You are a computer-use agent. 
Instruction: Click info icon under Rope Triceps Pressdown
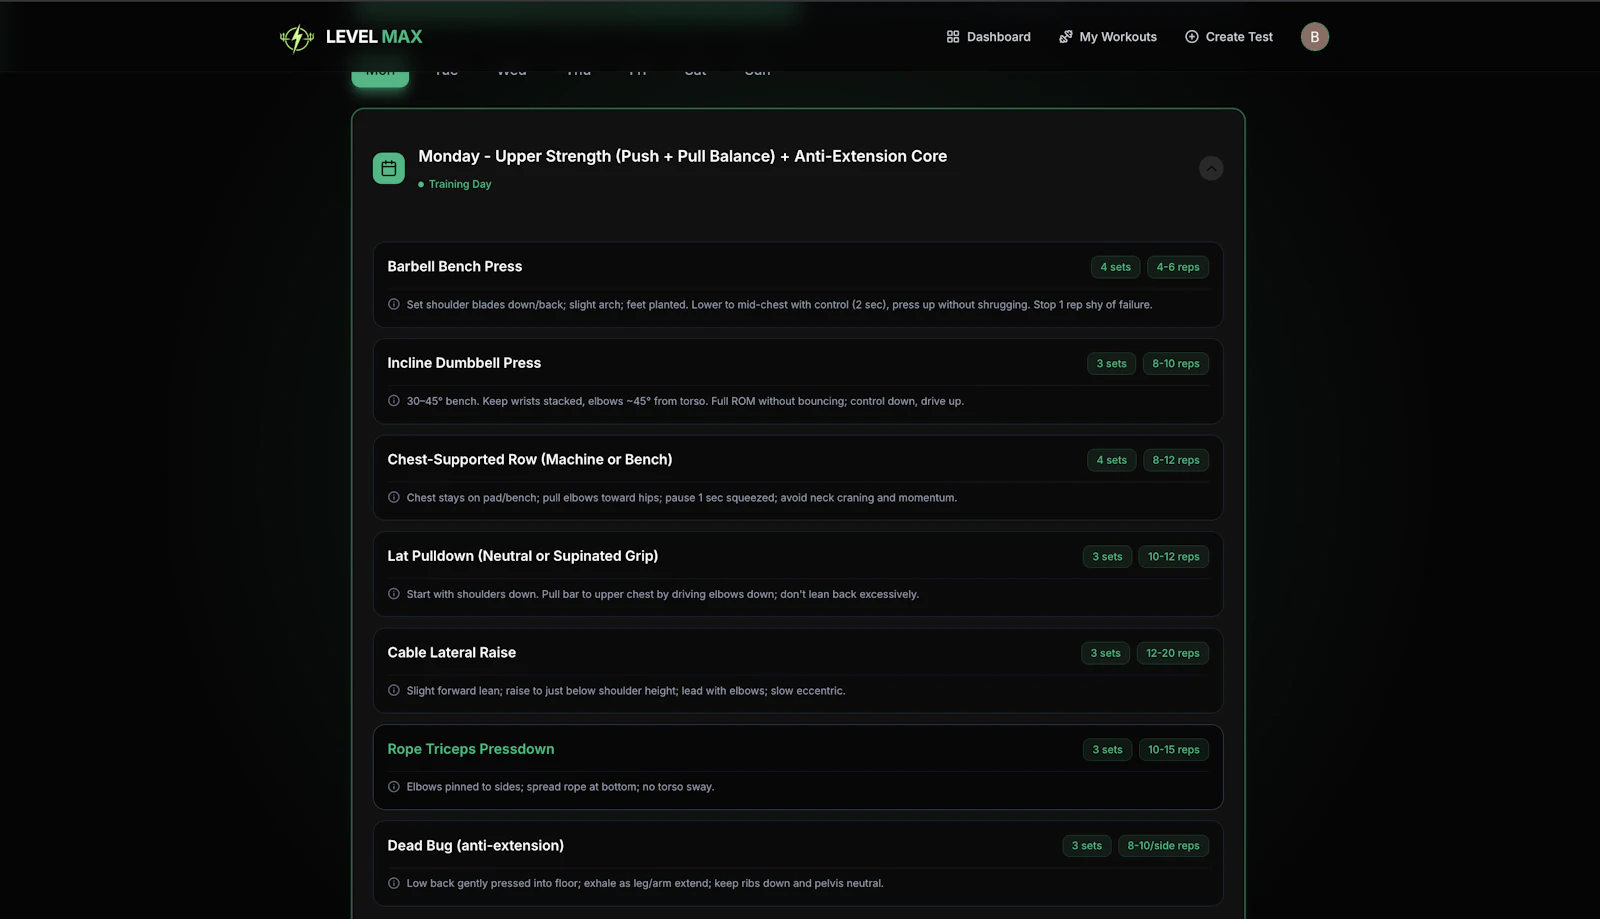pos(394,787)
